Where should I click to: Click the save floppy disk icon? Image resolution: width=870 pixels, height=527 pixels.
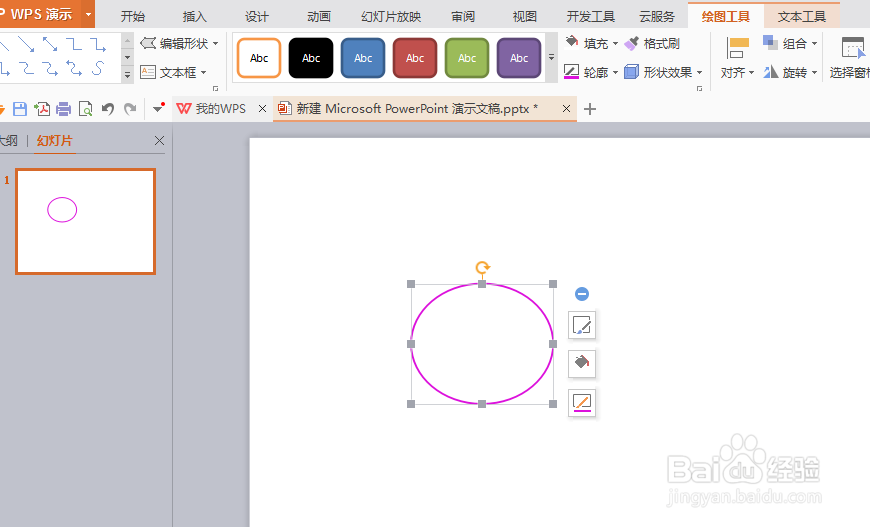tap(20, 109)
